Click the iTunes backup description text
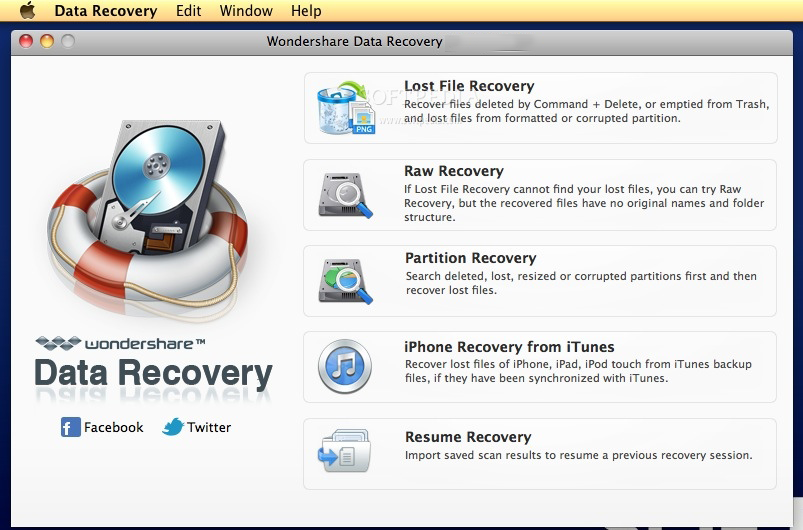Screen dimensions: 803x530 click(x=578, y=371)
